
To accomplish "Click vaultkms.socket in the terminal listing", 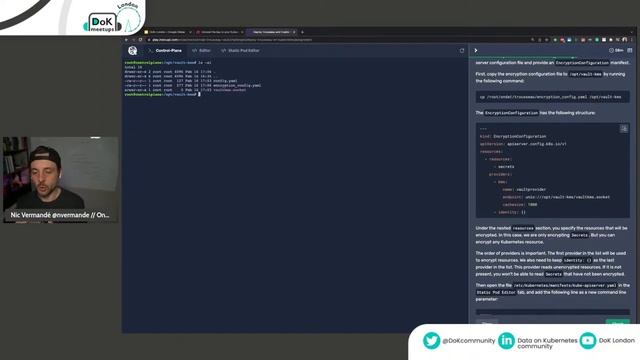I will 229,90.
